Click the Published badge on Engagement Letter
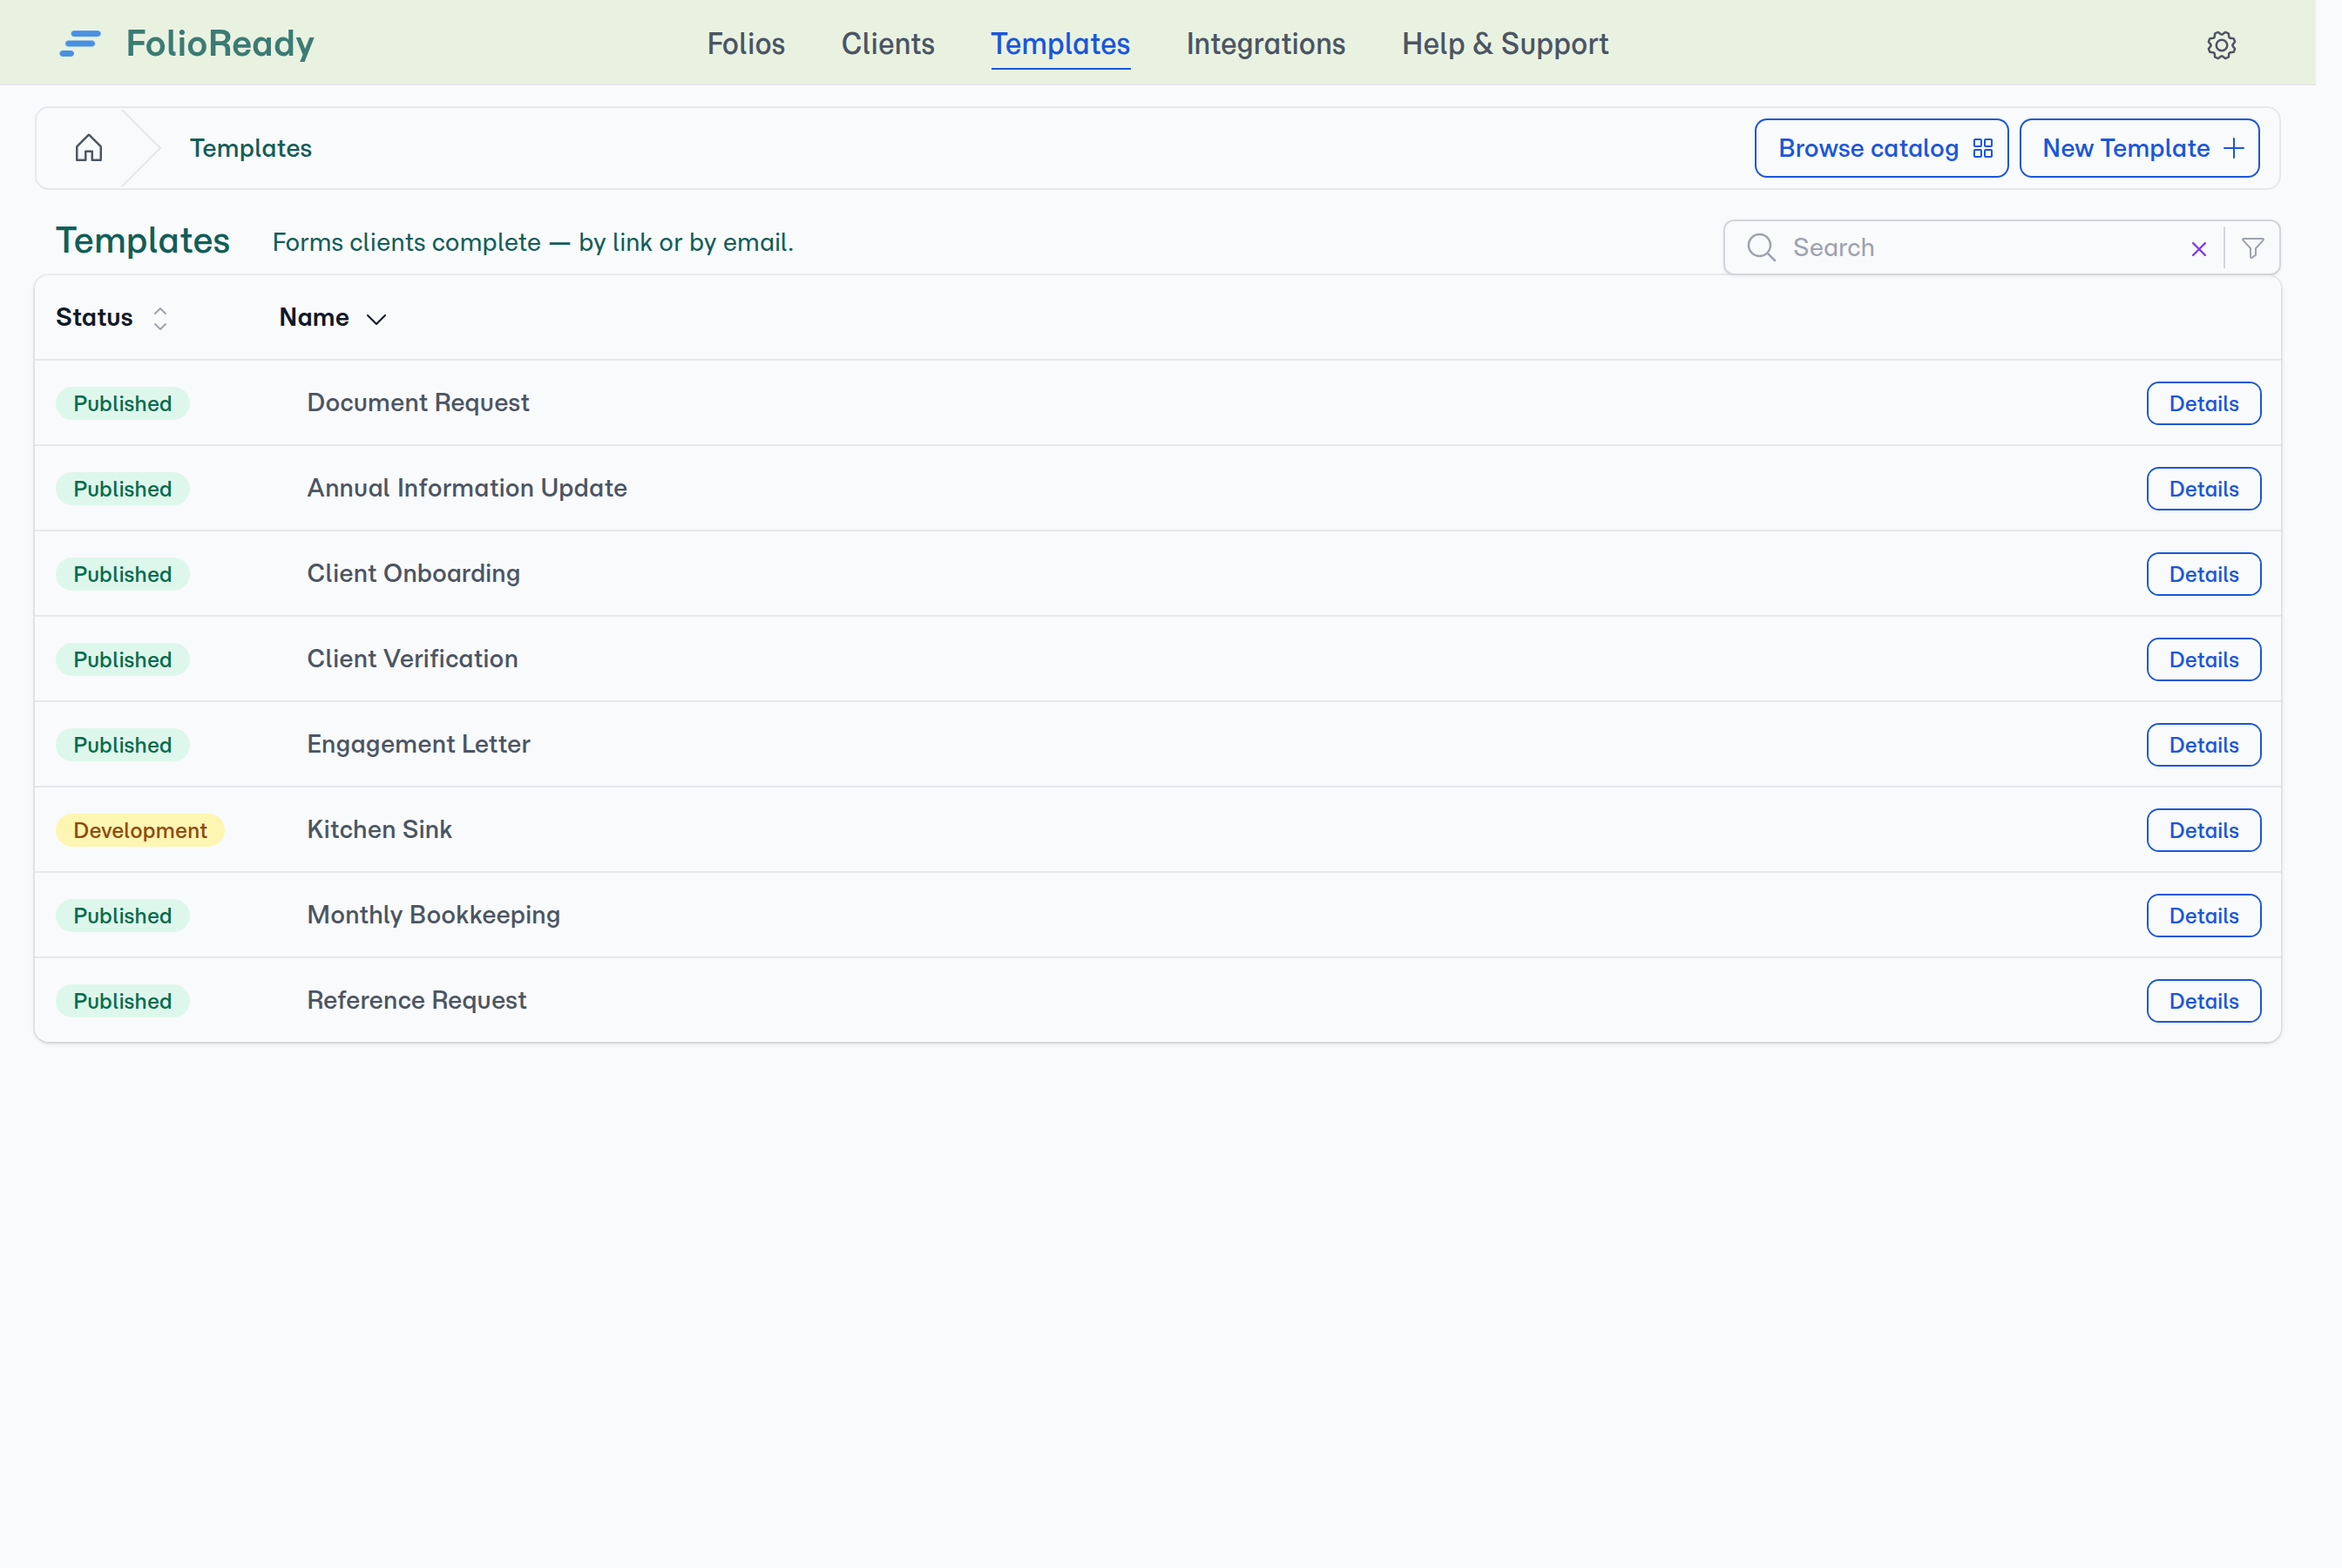2342x1568 pixels. (x=122, y=745)
